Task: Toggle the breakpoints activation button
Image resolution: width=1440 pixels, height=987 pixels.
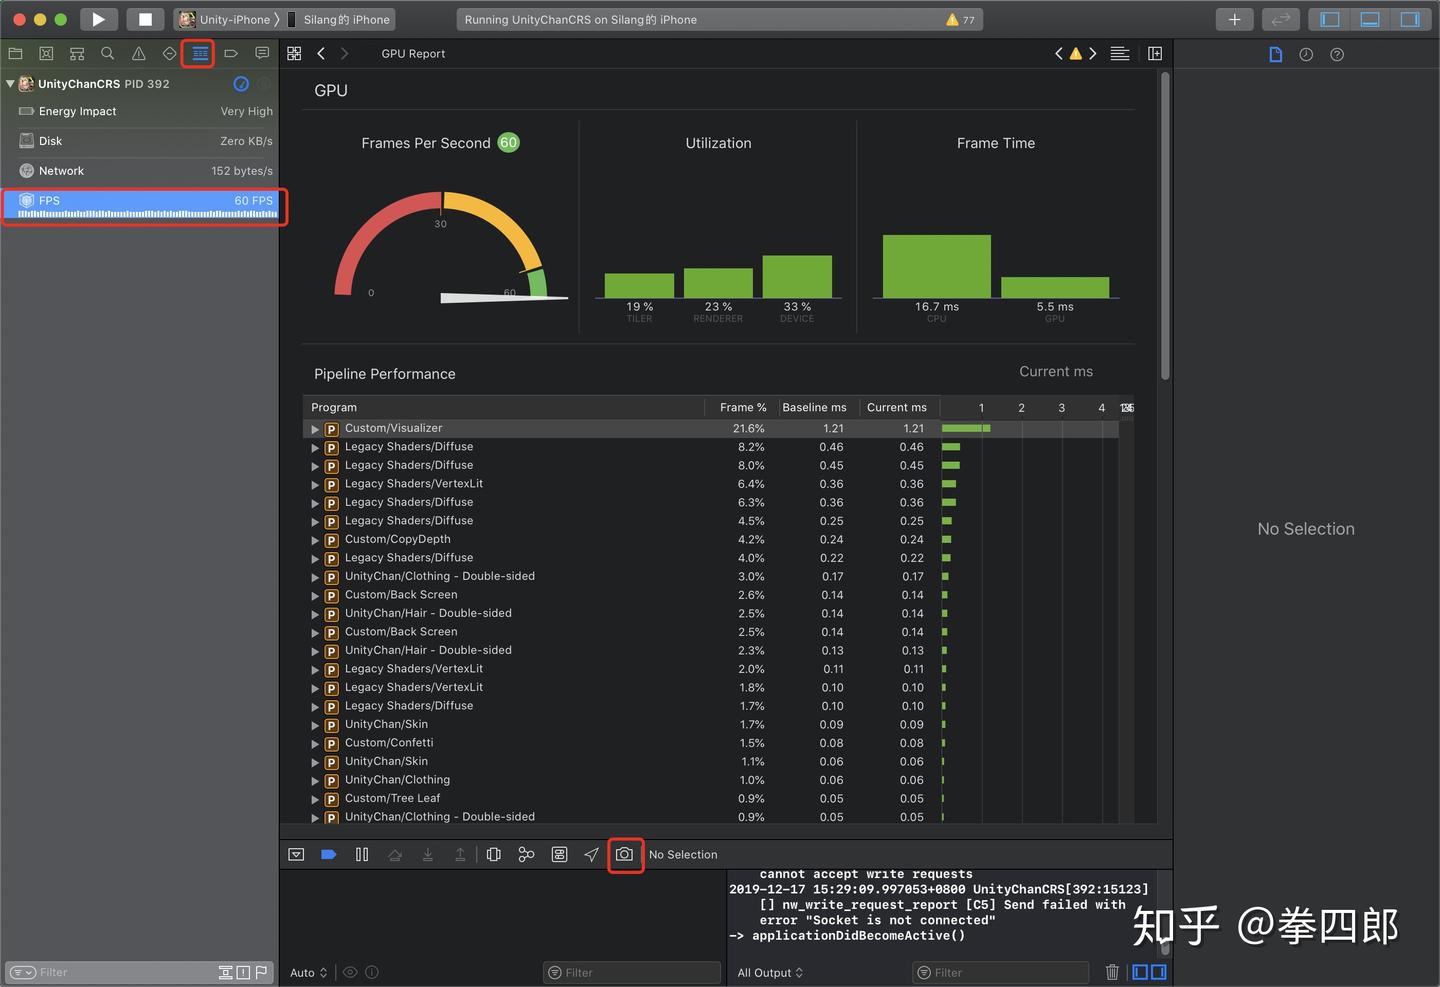Action: (328, 854)
